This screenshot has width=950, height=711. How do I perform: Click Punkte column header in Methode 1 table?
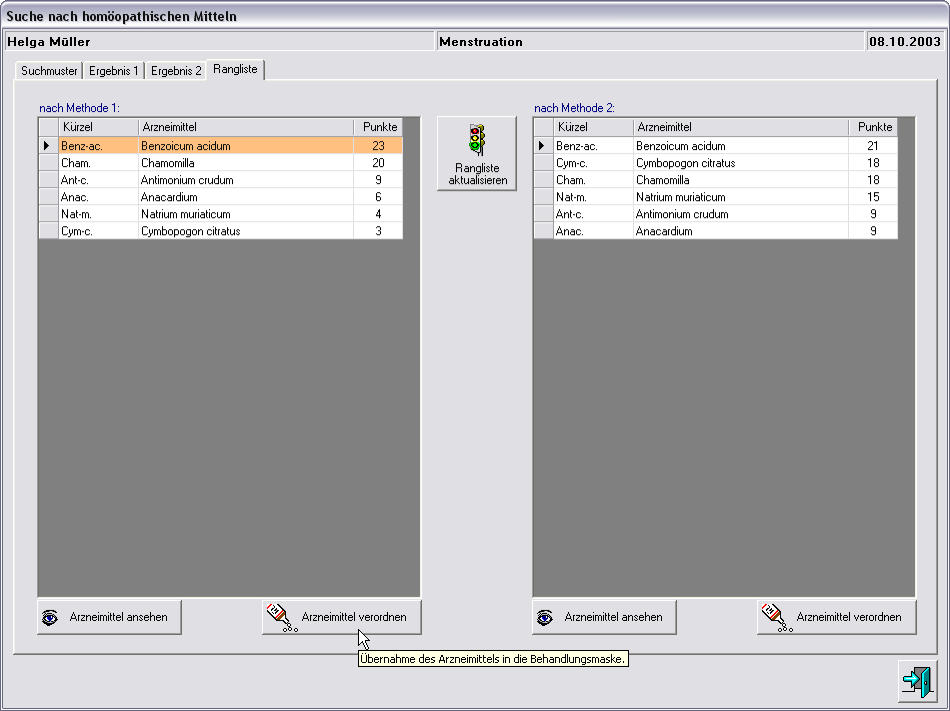point(379,127)
